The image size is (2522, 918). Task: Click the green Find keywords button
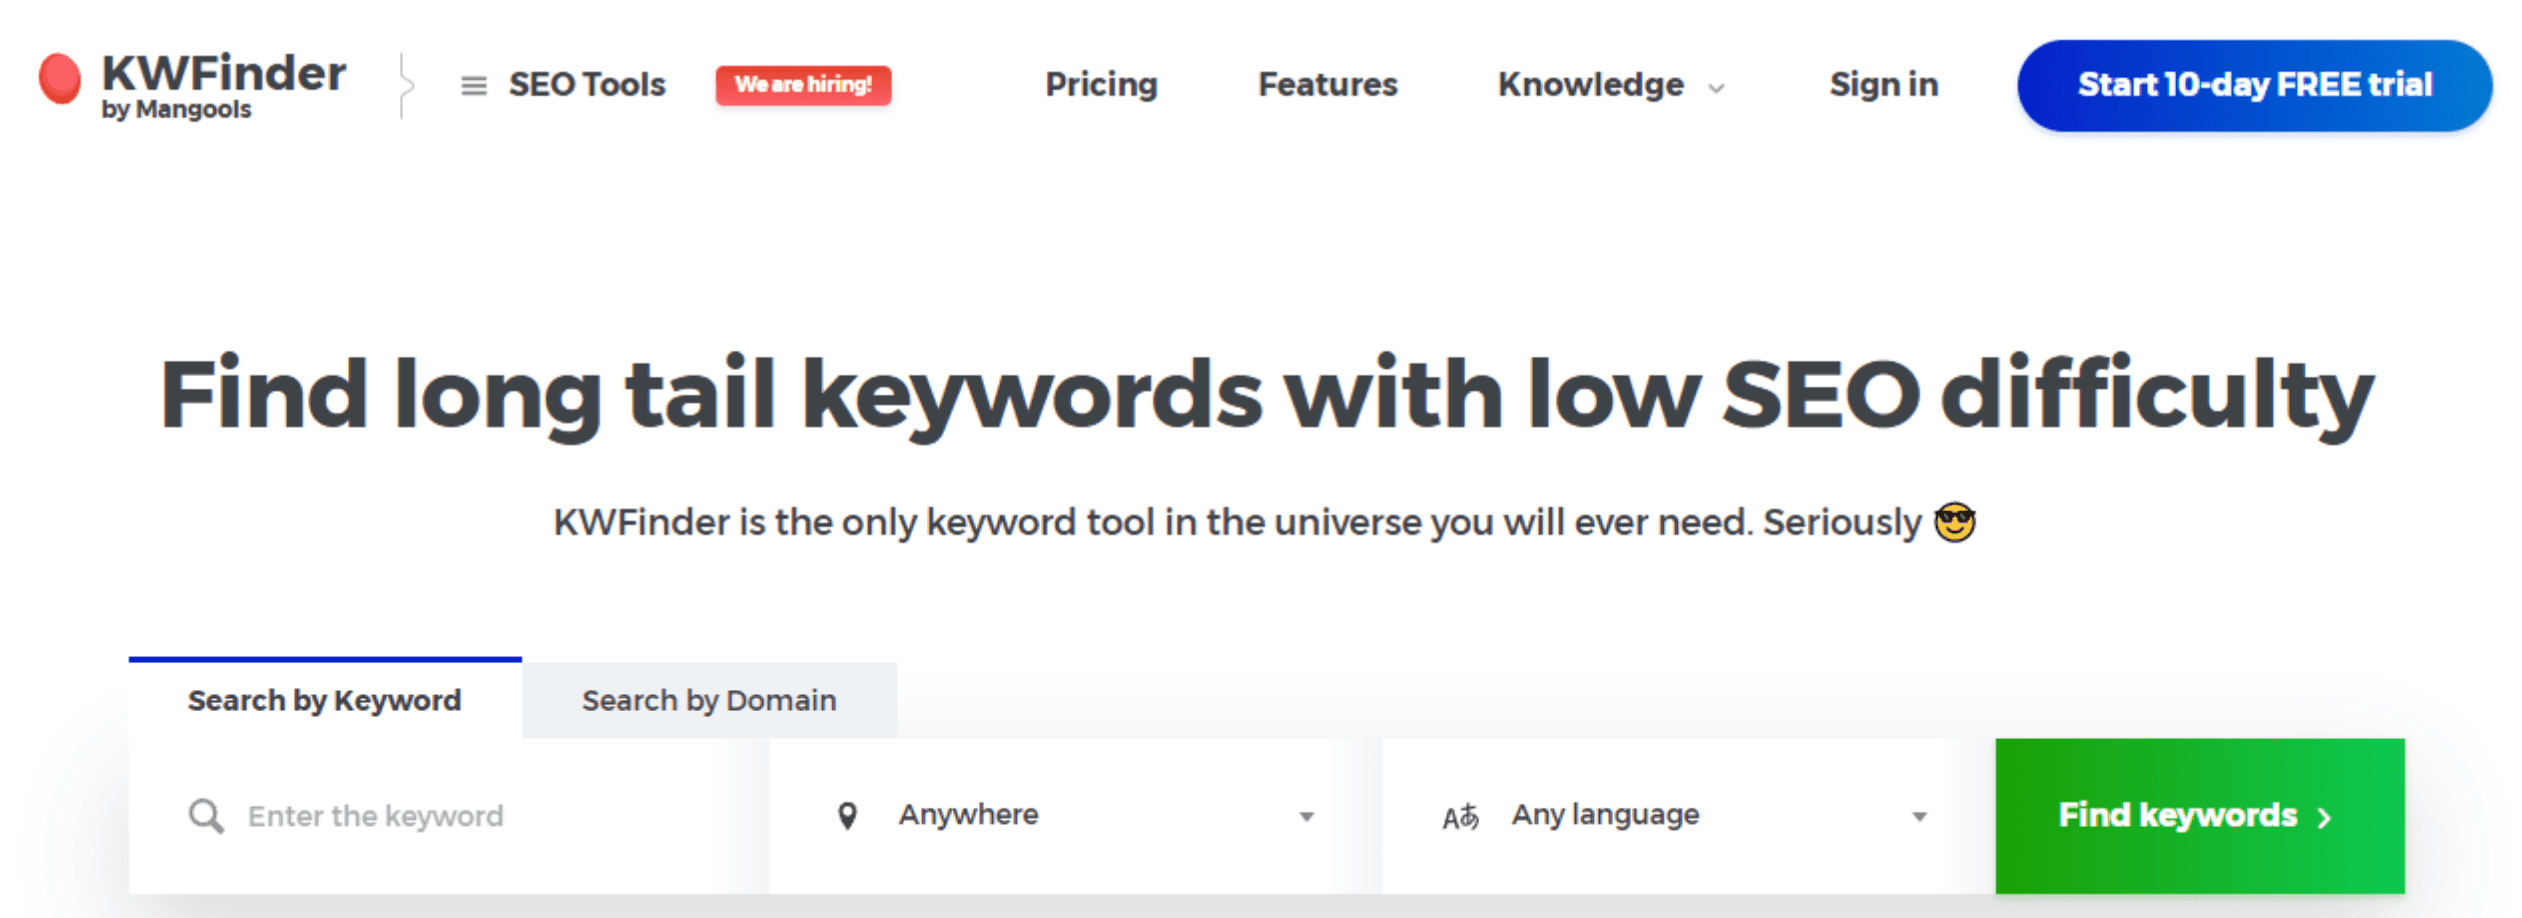[2200, 816]
